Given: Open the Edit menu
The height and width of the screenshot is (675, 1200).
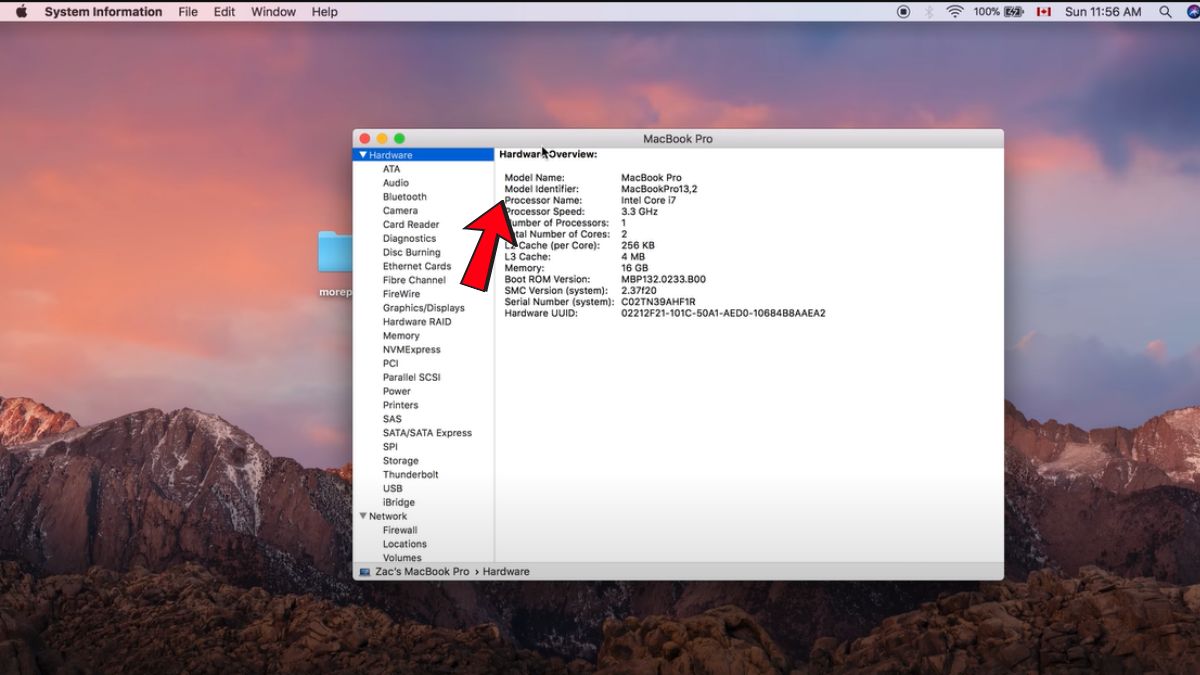Looking at the screenshot, I should point(224,12).
